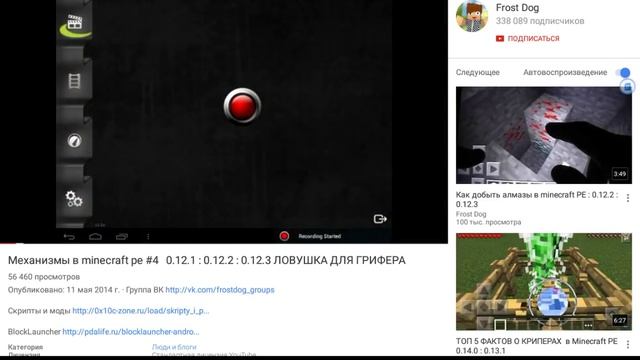Open options menu for creepers video

tap(628, 344)
